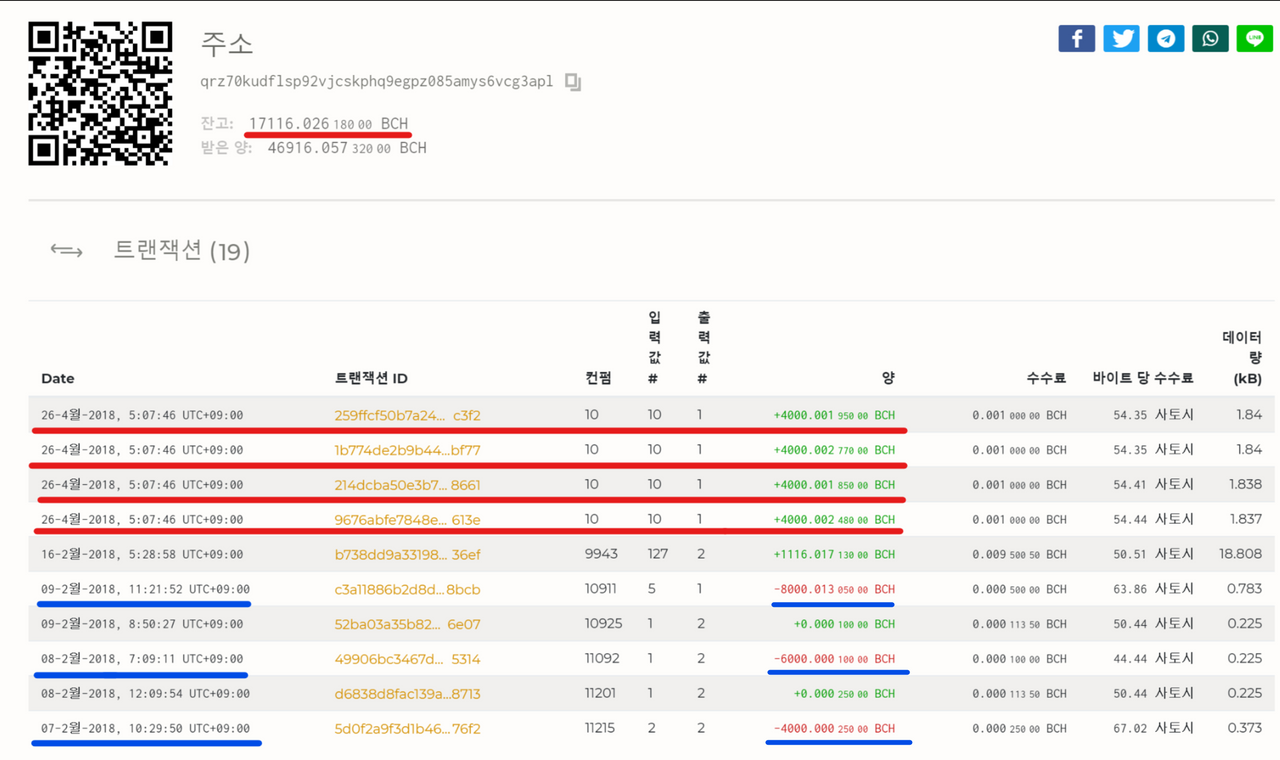Click the +4000.002 480 00 BCH amount
This screenshot has width=1280, height=760.
tap(834, 520)
